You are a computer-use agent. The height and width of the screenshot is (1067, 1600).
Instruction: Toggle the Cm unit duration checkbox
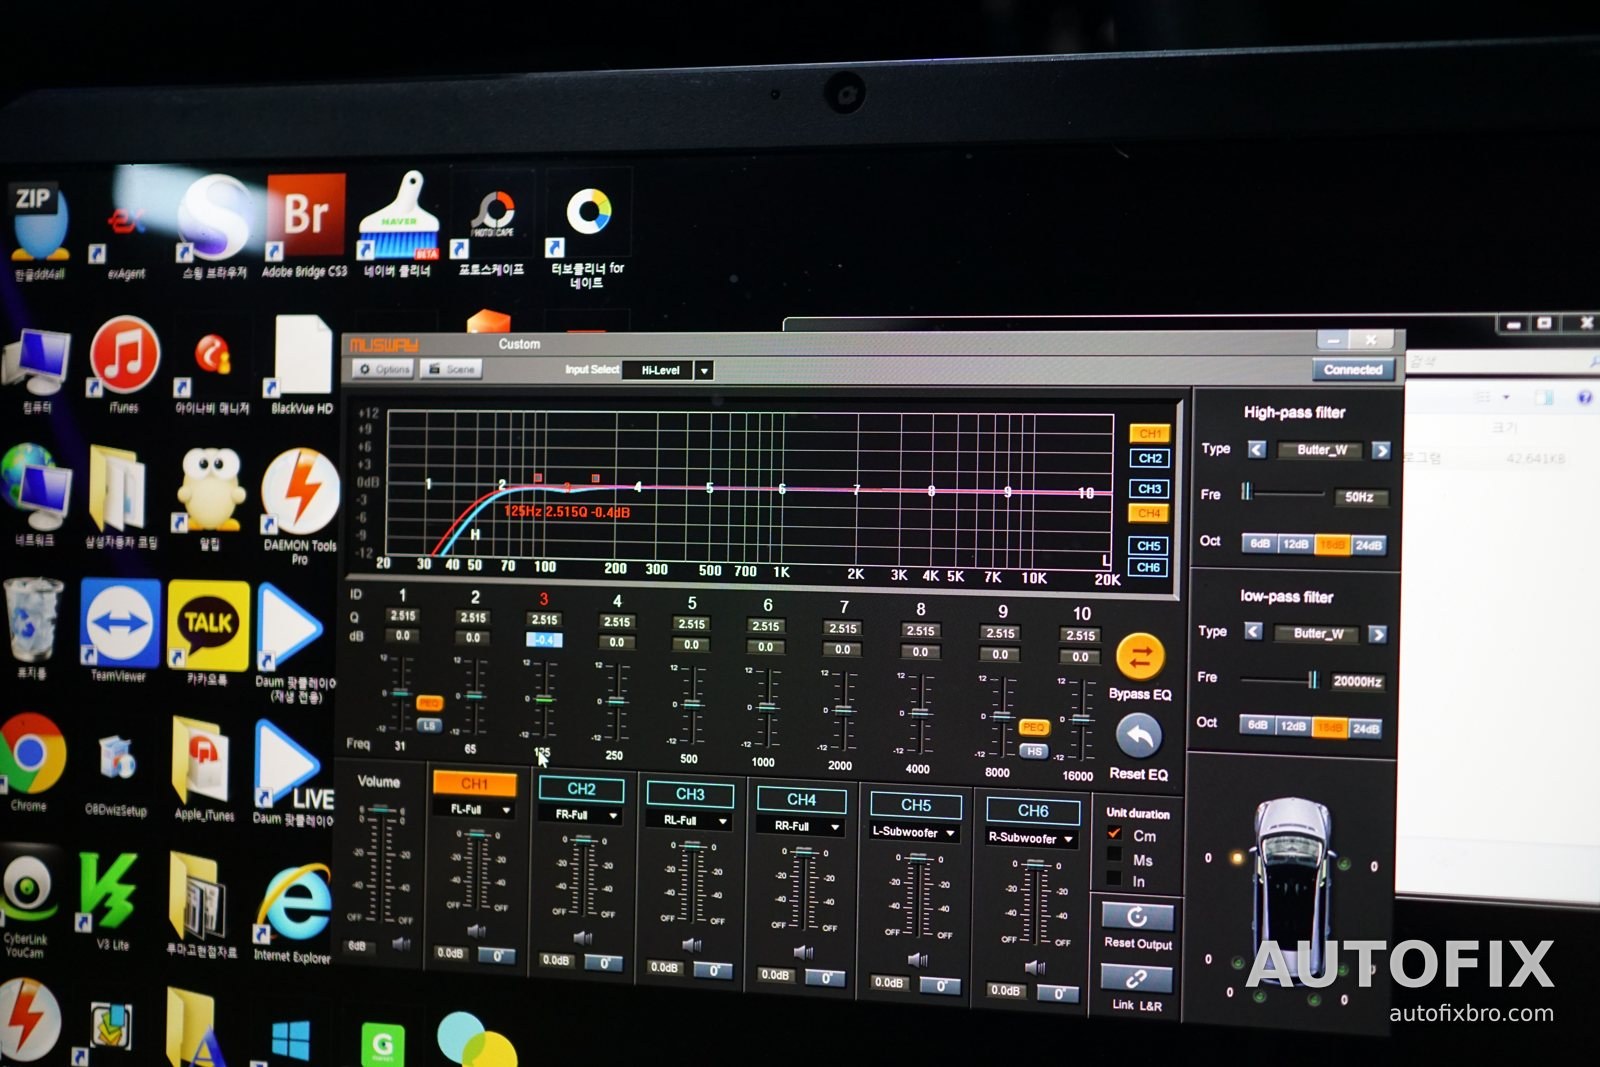(1113, 833)
